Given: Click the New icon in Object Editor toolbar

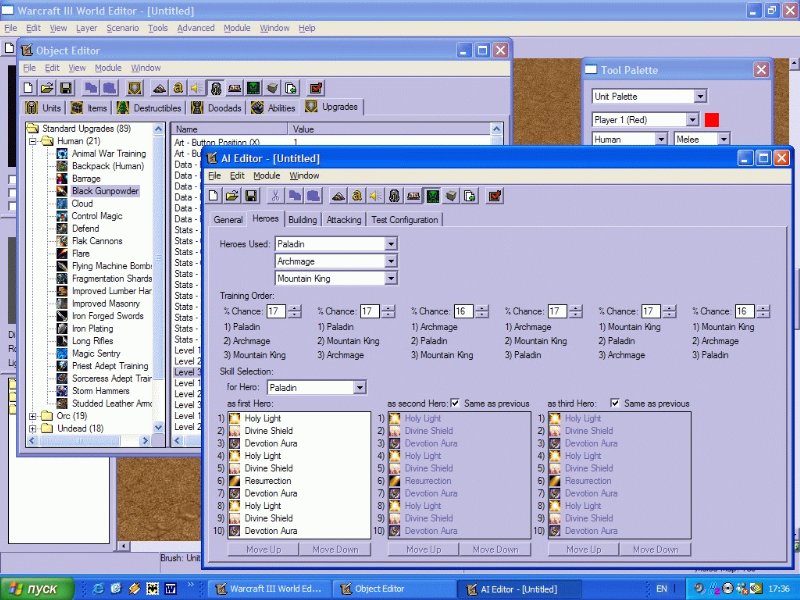Looking at the screenshot, I should pos(29,88).
